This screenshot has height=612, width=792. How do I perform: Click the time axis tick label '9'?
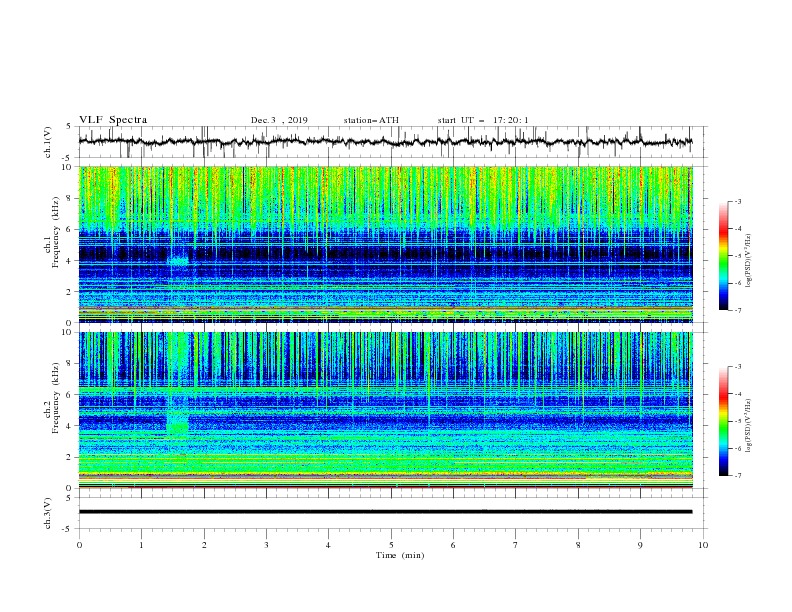click(640, 545)
